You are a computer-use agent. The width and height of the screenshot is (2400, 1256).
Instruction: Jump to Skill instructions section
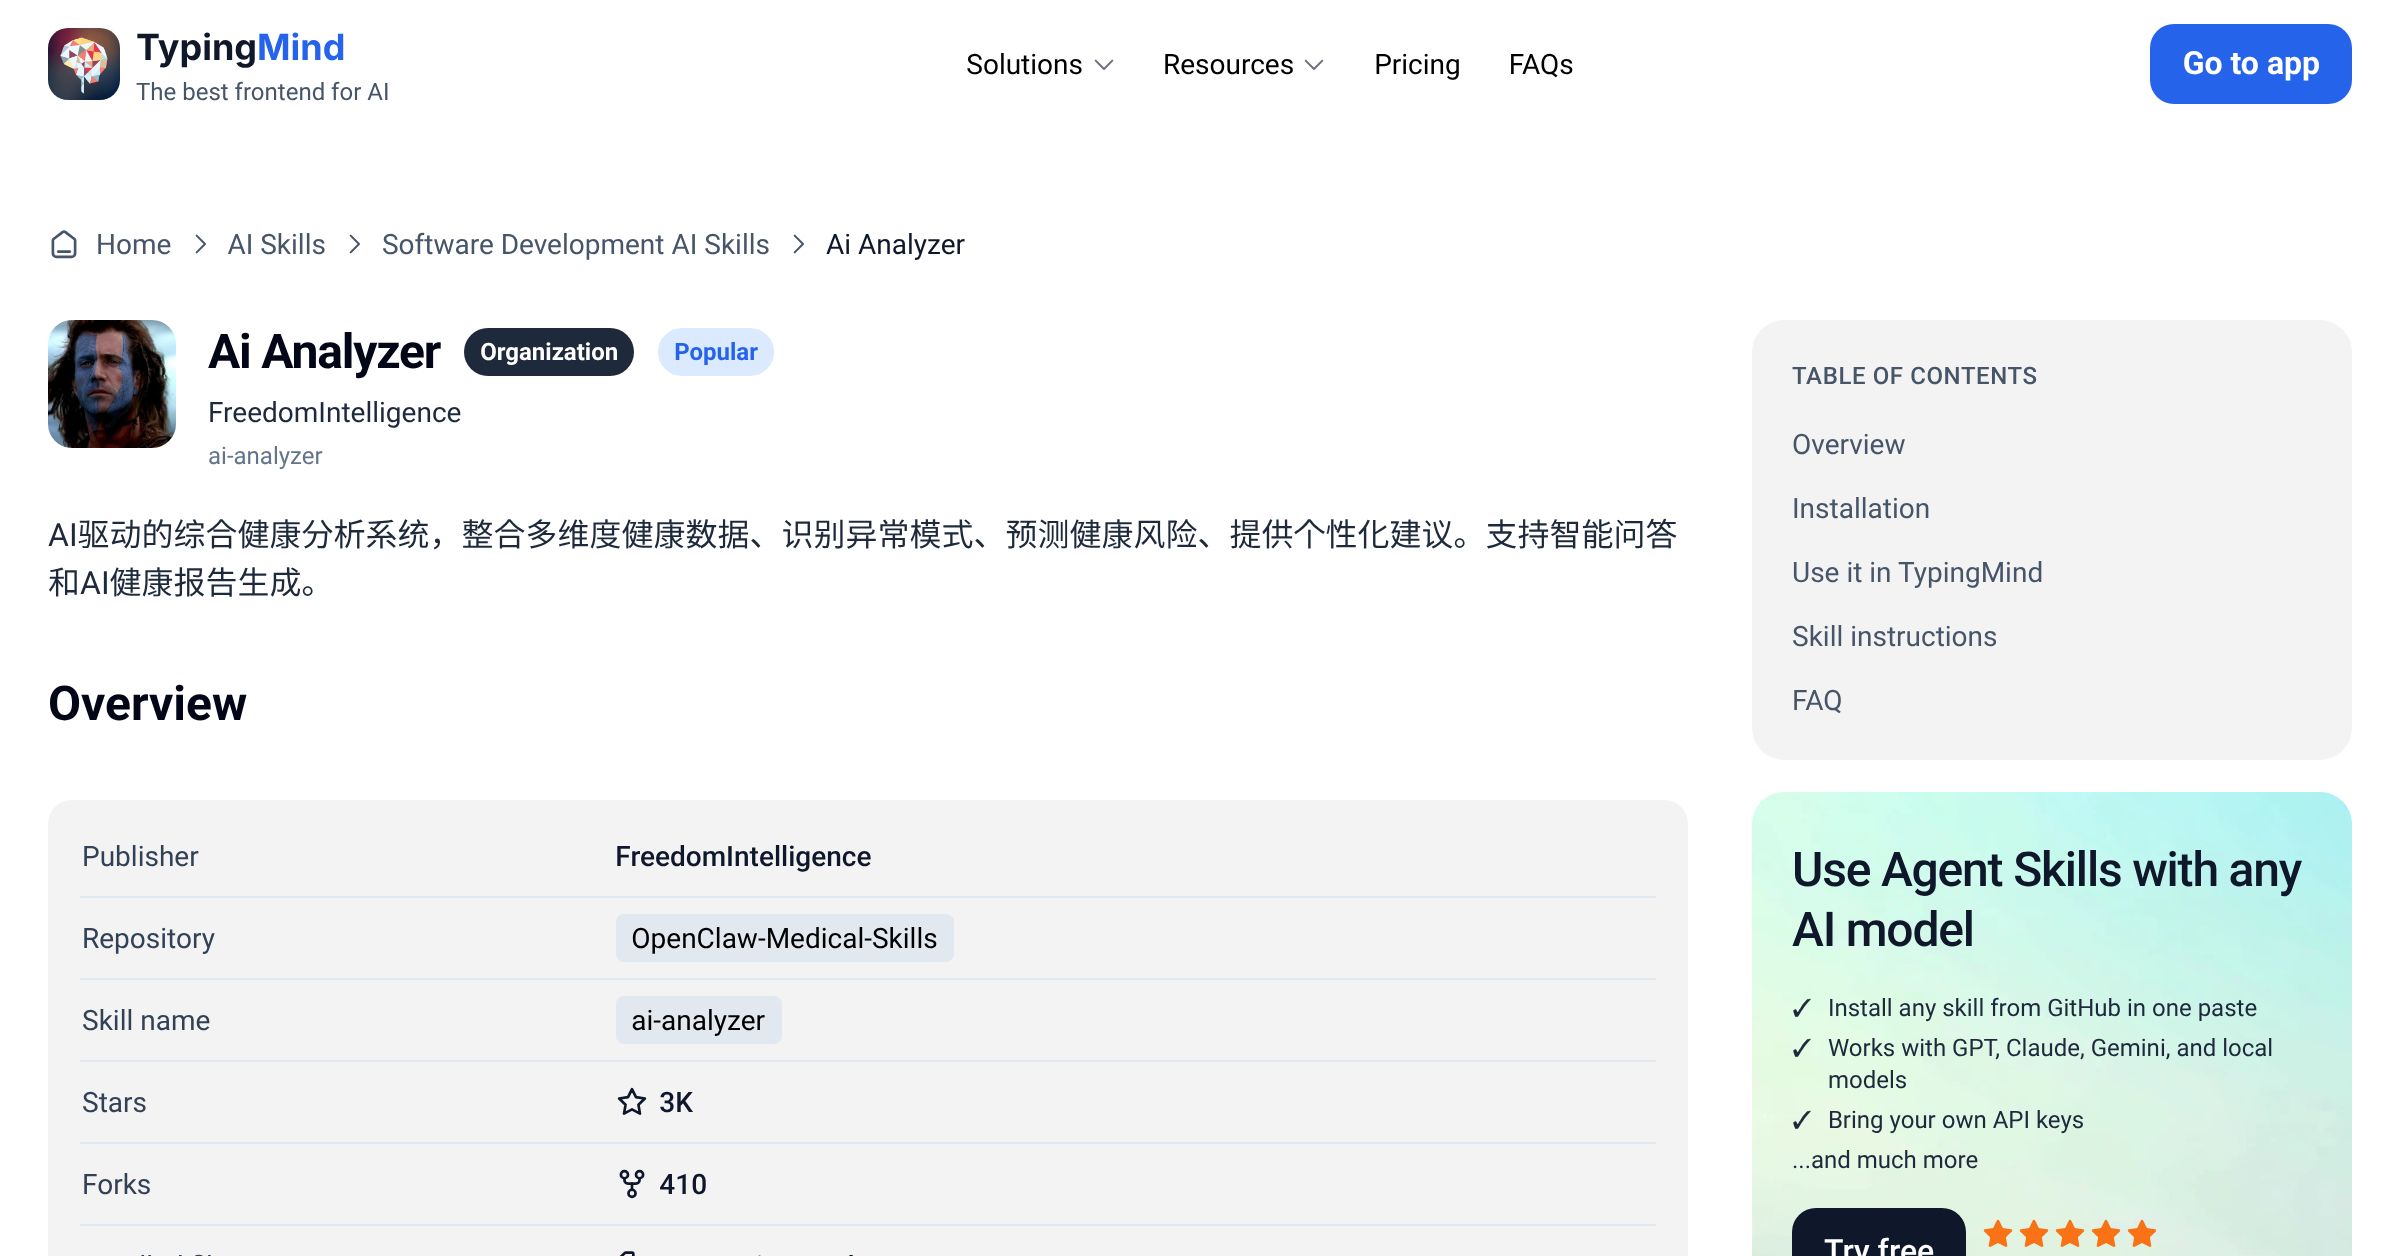1894,636
